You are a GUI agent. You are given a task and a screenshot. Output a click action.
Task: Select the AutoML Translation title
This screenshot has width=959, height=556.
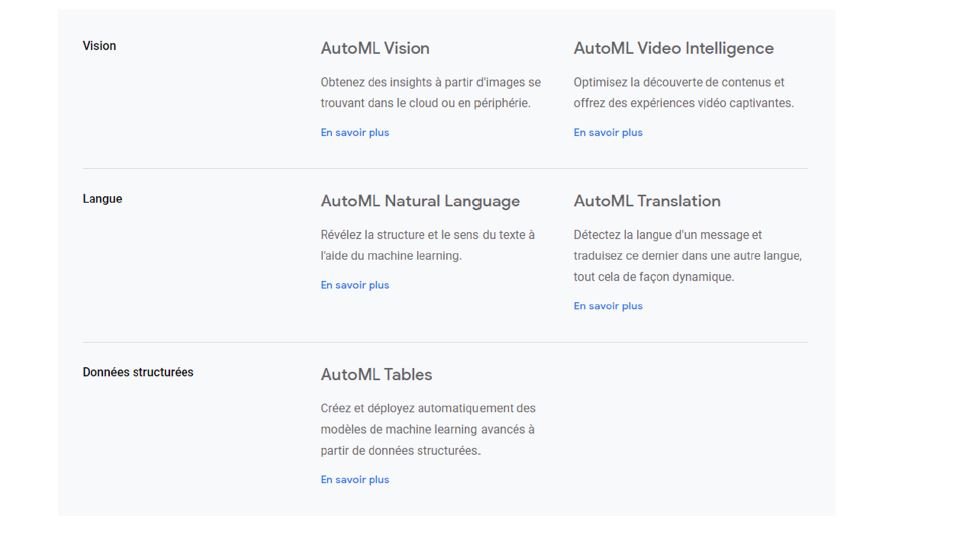click(647, 201)
